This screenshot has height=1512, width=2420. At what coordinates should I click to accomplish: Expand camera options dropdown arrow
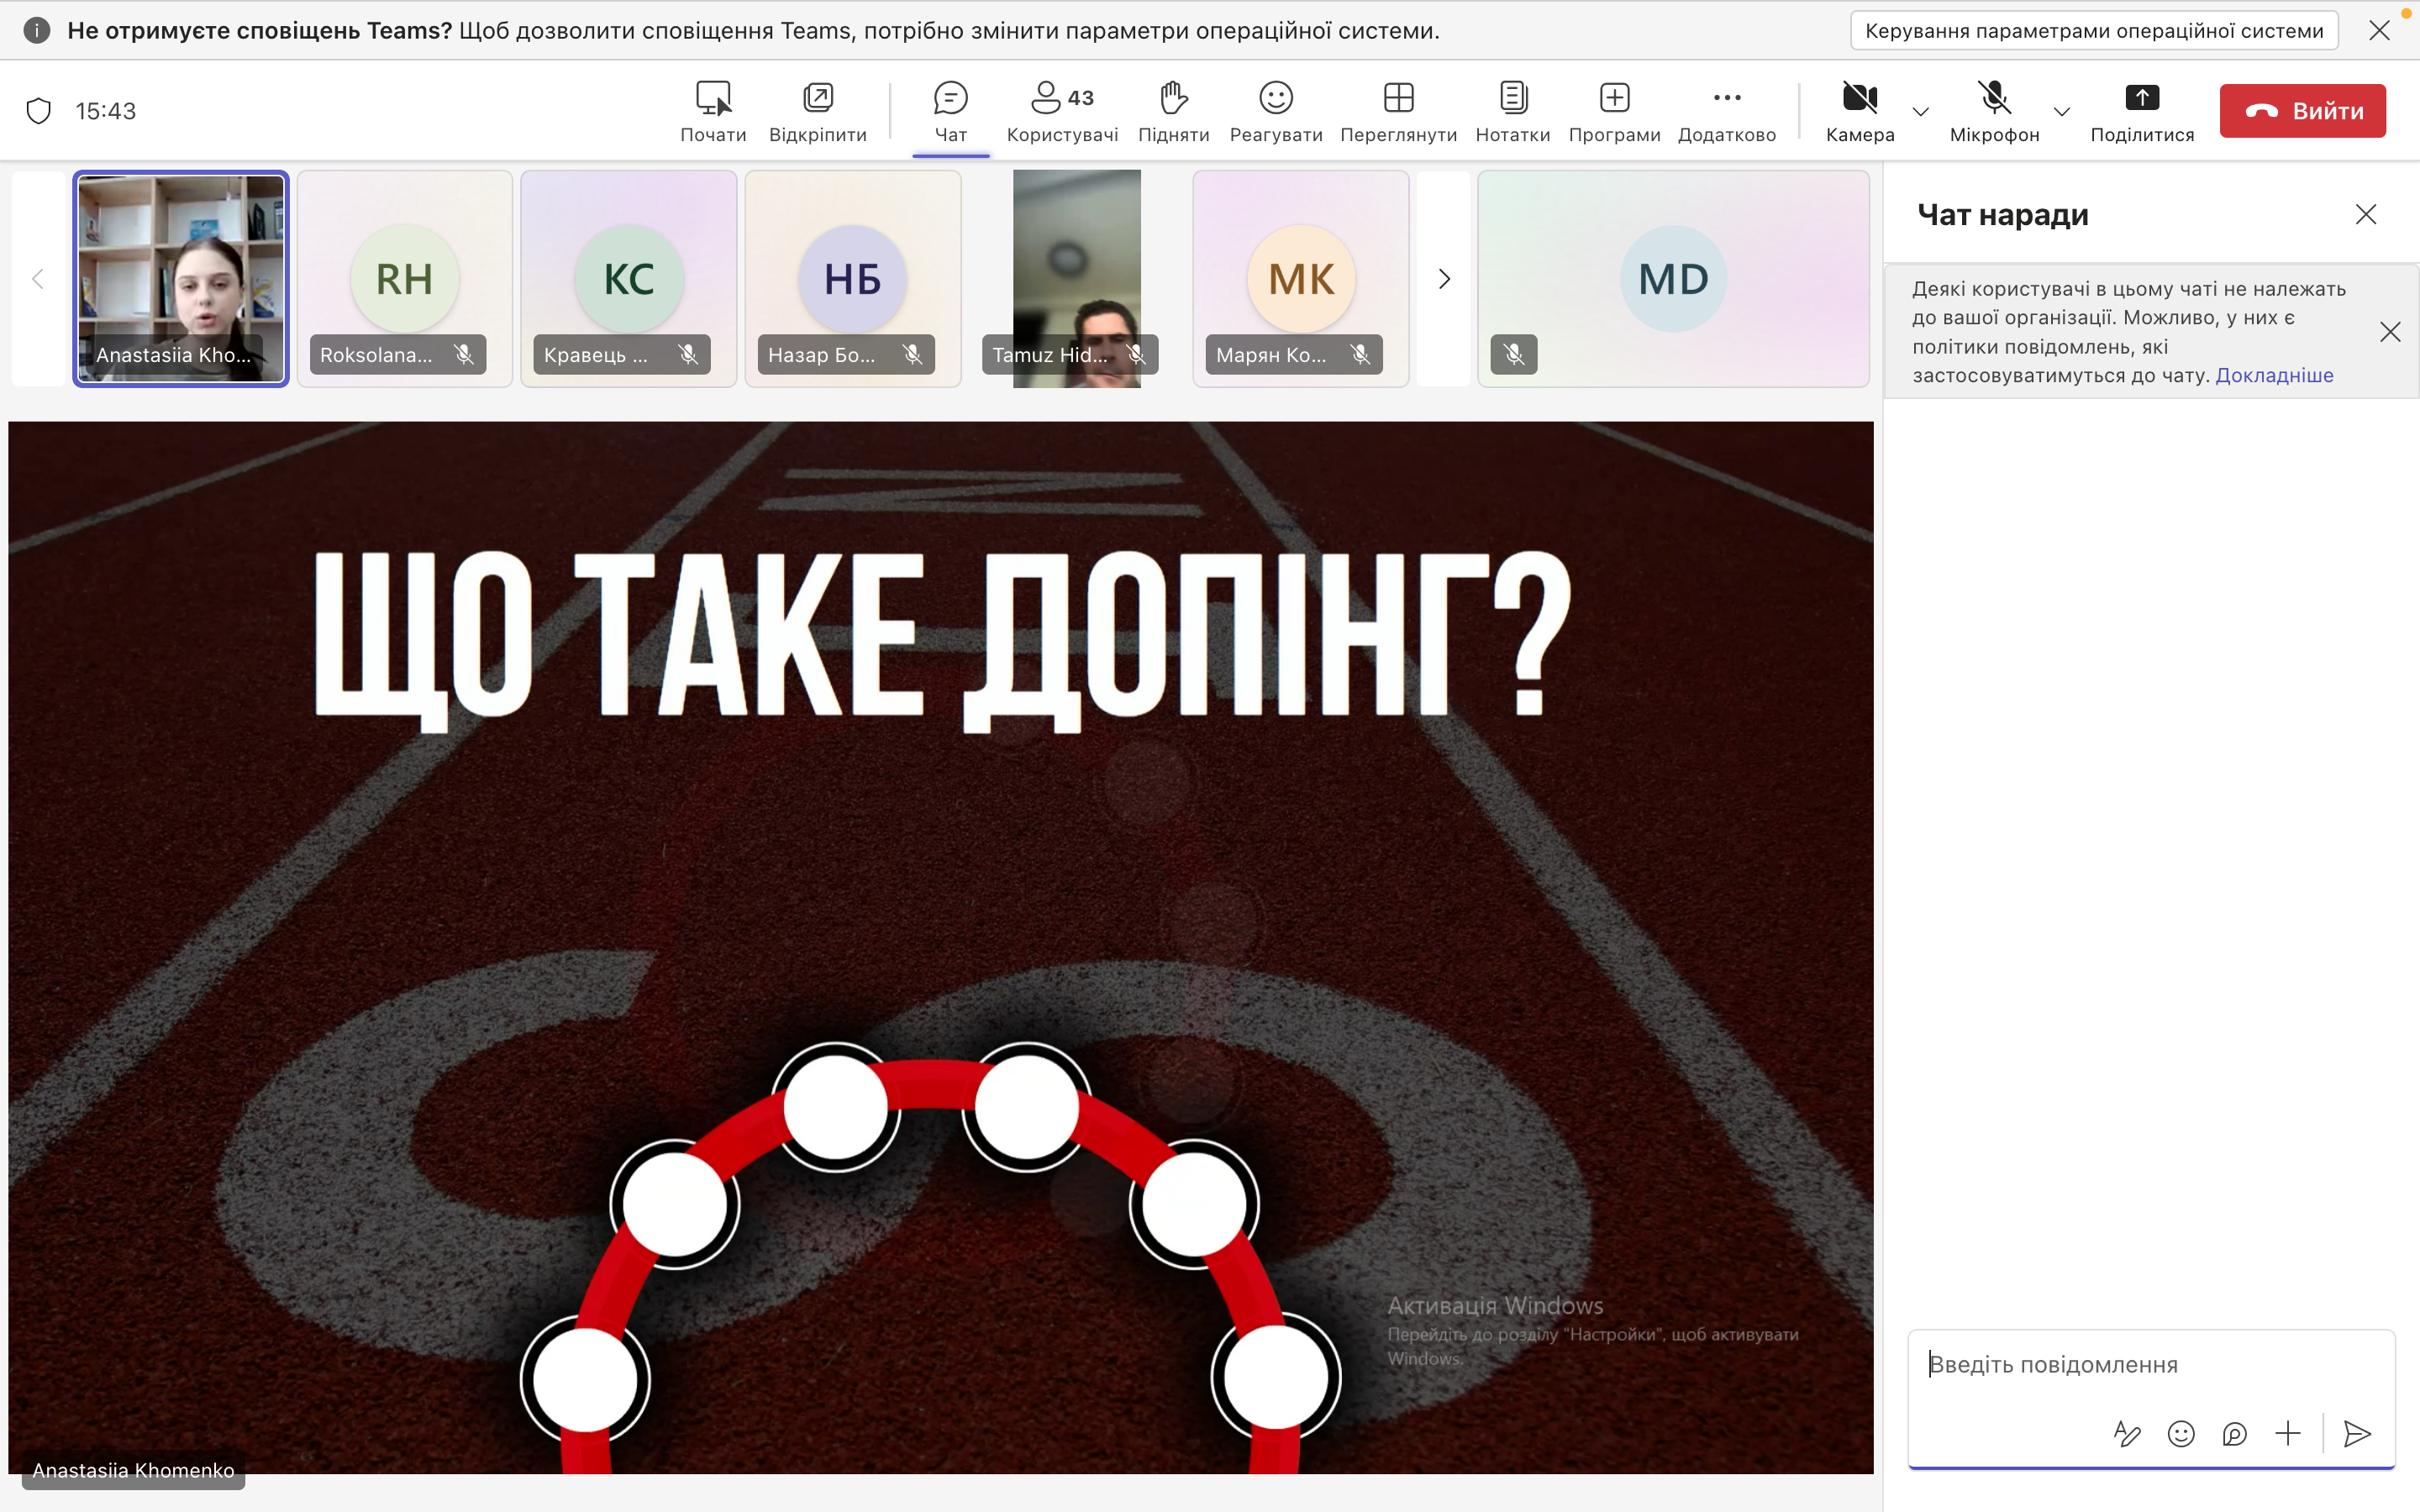click(x=1920, y=111)
